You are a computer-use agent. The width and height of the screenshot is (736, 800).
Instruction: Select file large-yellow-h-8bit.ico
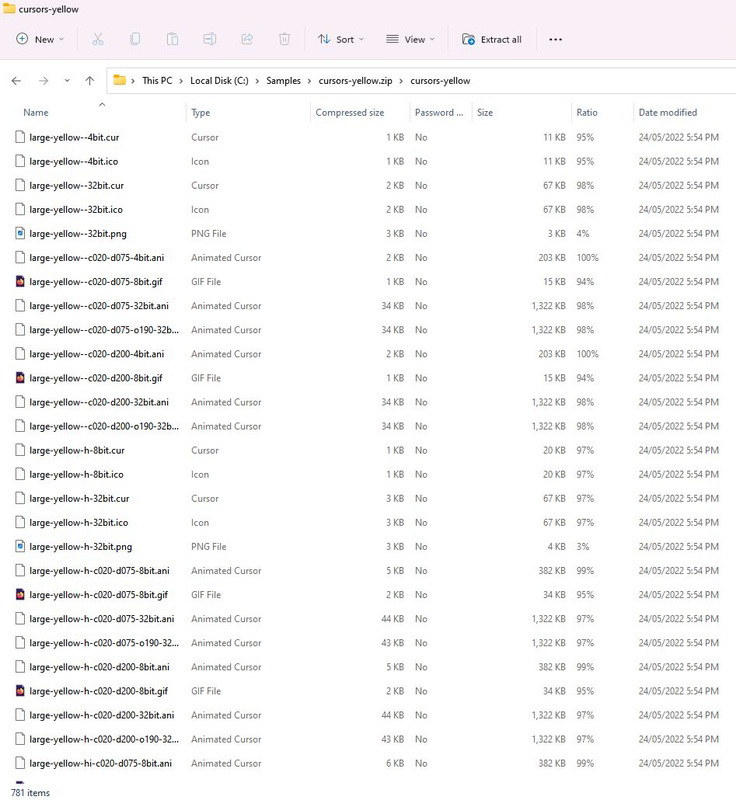(77, 474)
